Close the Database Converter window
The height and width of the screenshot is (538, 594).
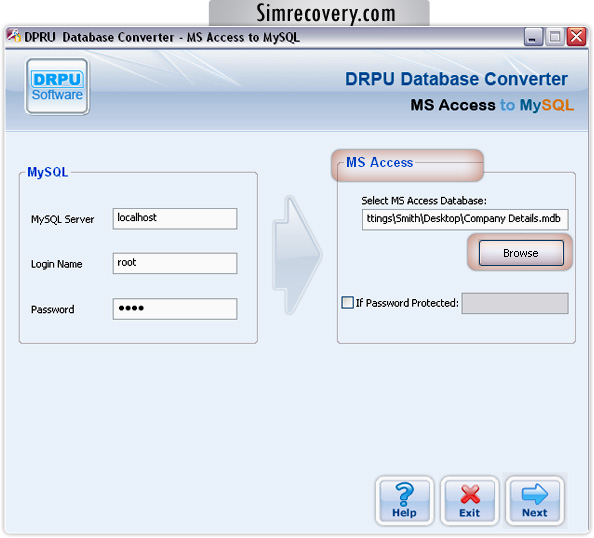(576, 37)
